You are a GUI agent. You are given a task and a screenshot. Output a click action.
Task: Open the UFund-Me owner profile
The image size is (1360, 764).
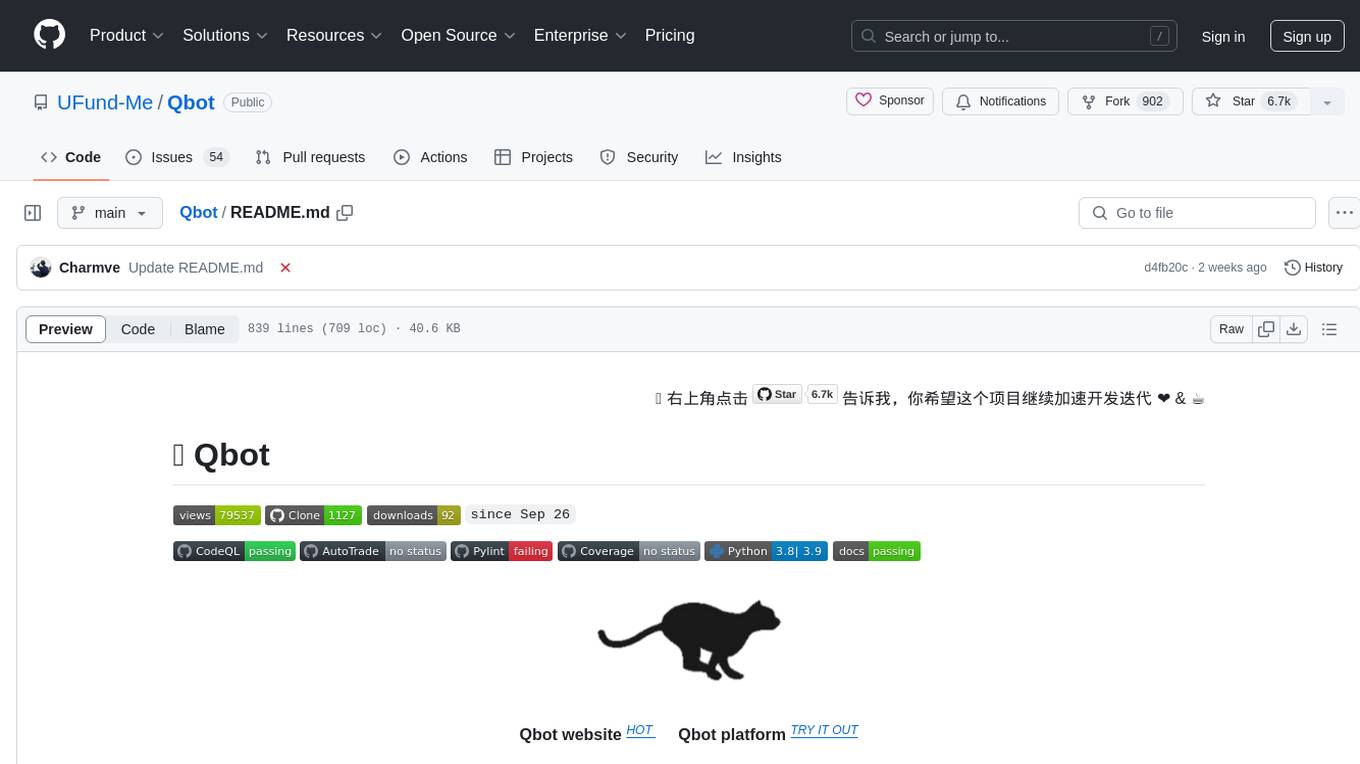click(x=105, y=102)
